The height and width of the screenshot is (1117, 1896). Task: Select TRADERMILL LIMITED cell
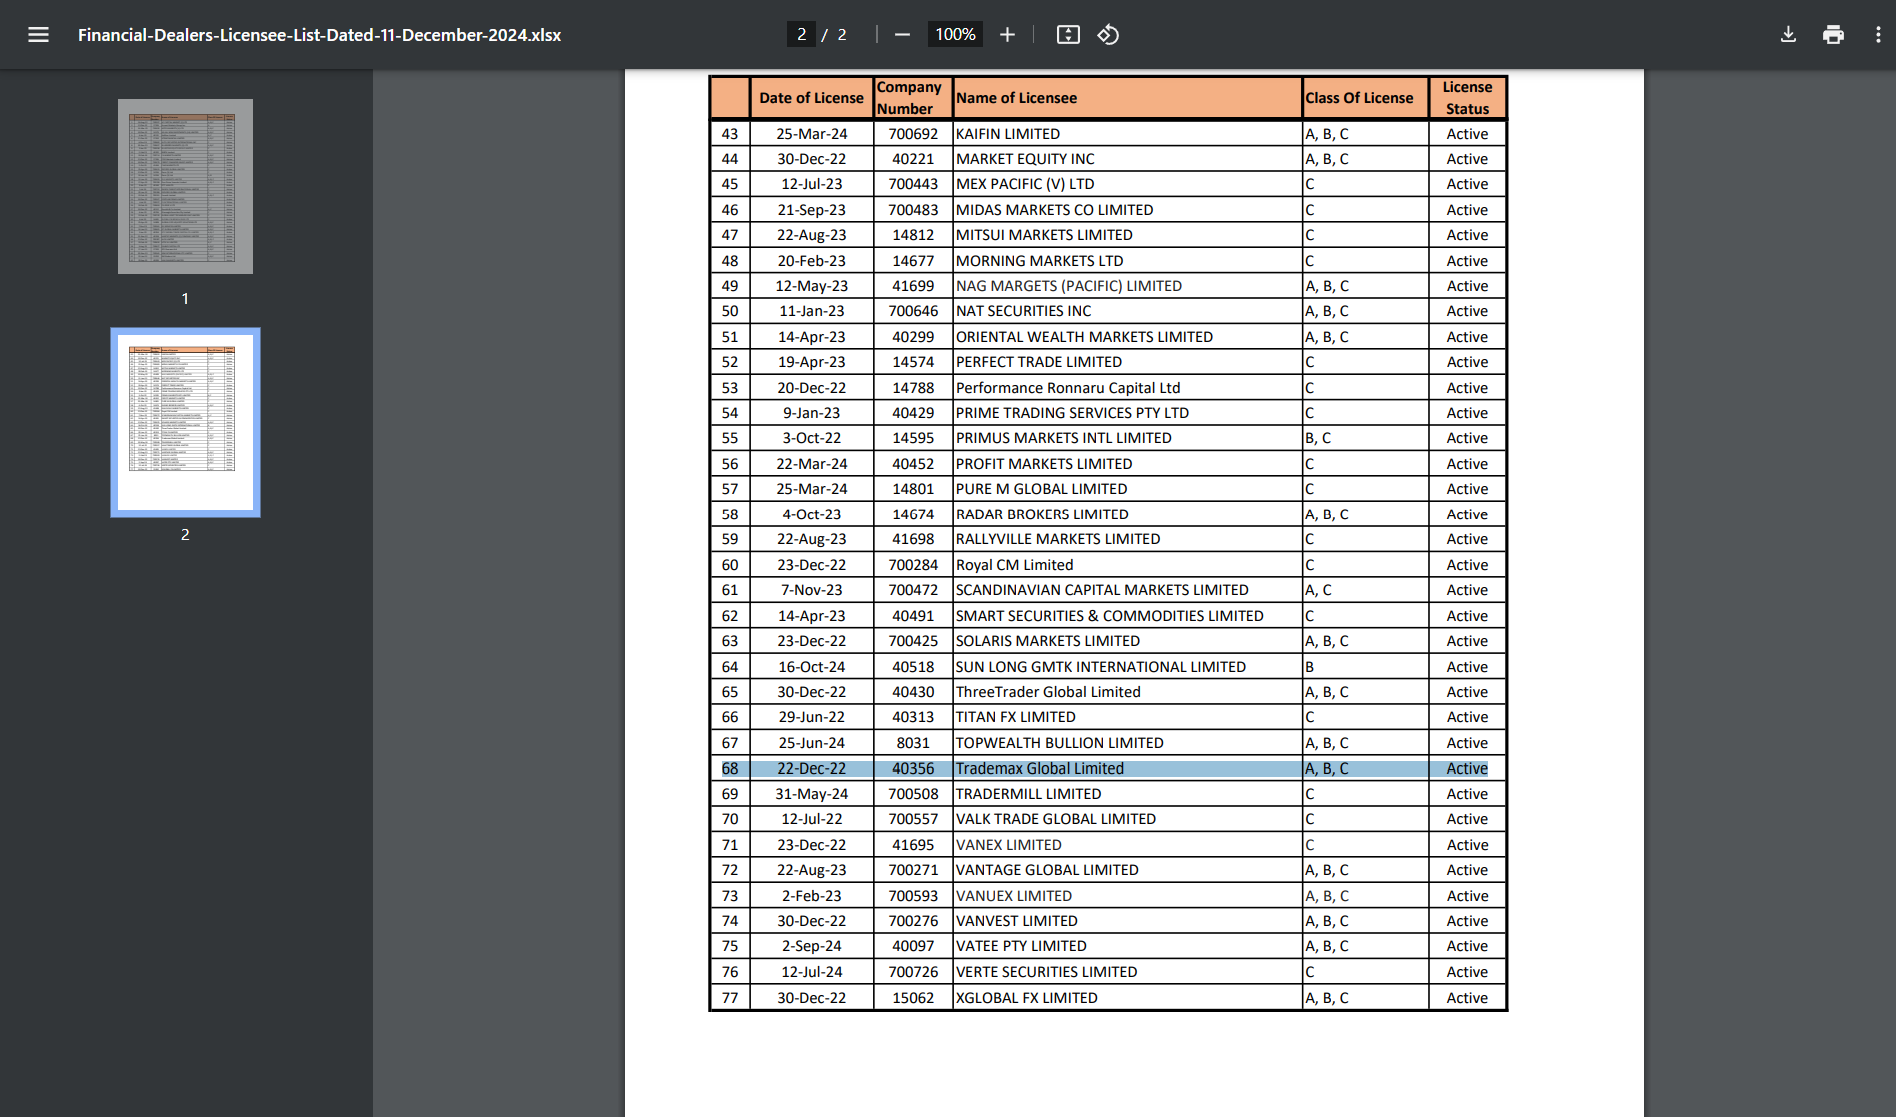1127,794
